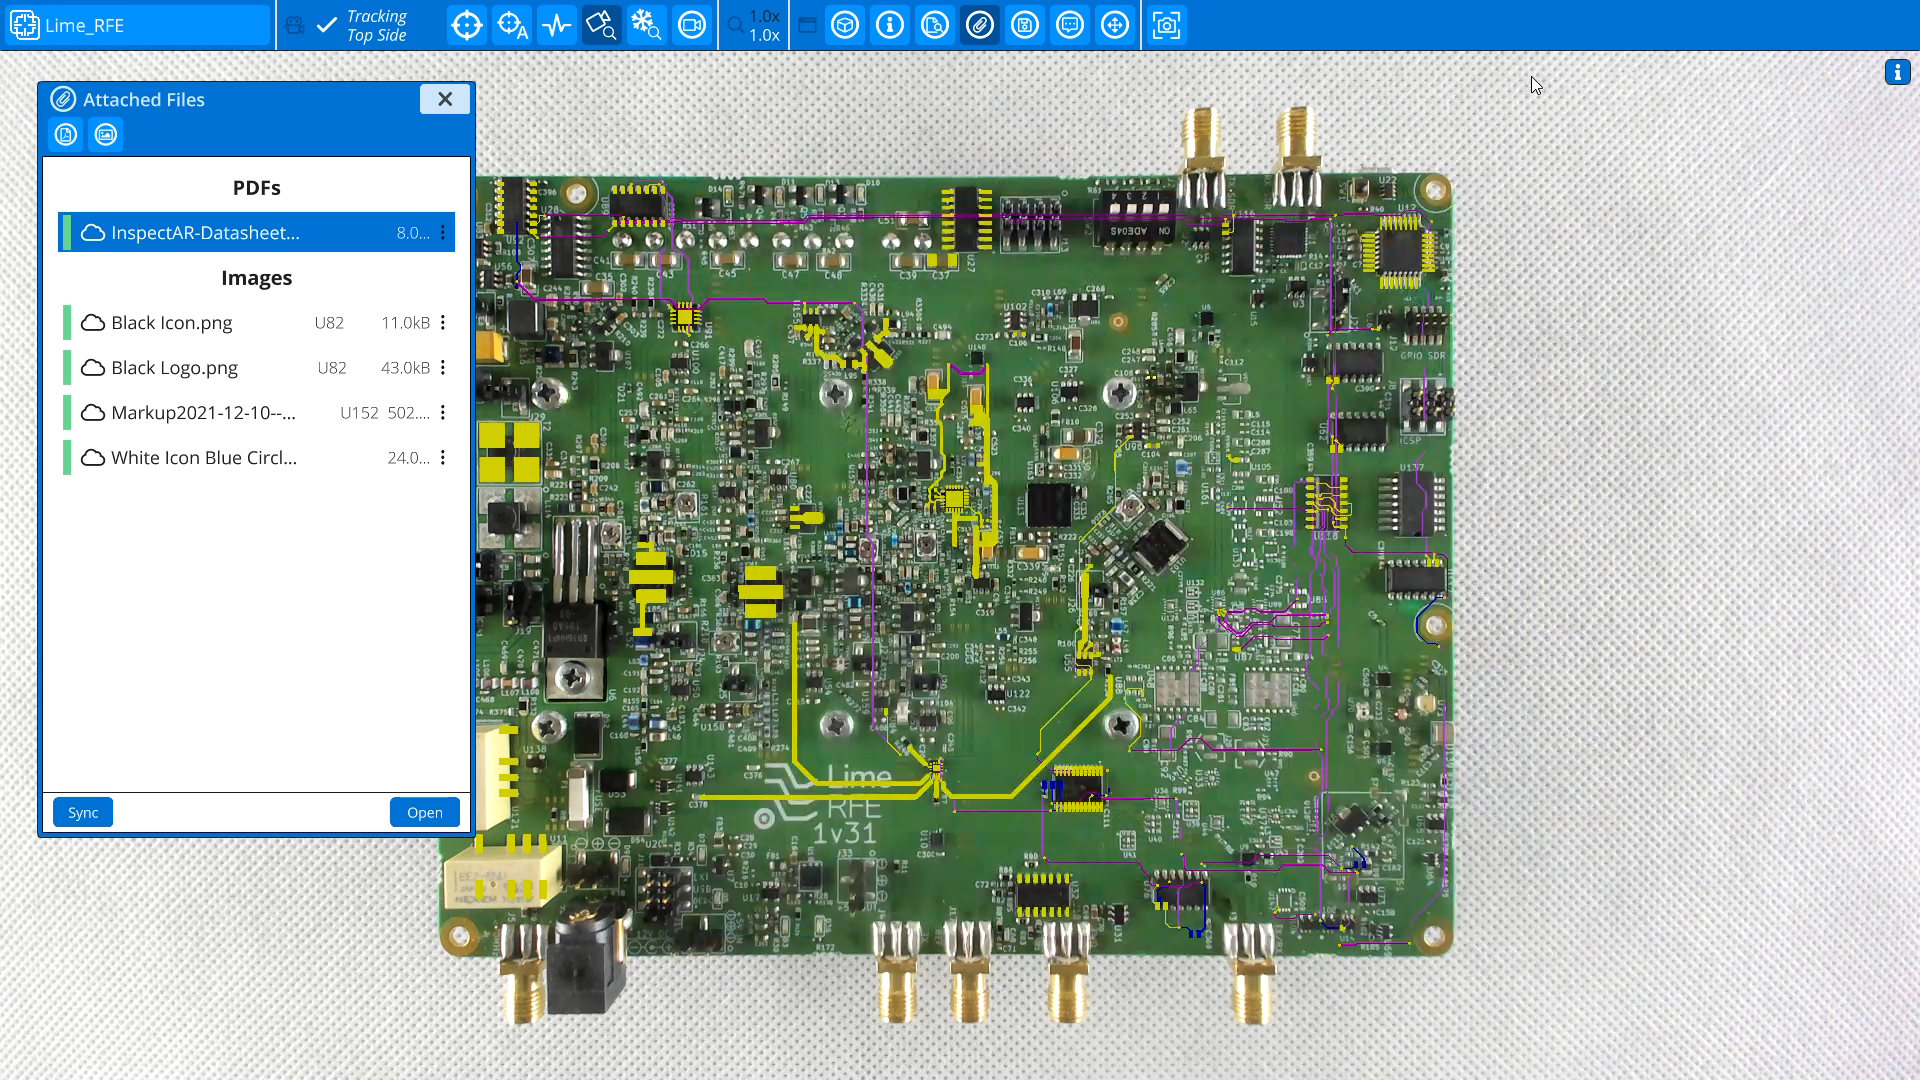Viewport: 1920px width, 1080px height.
Task: Expand options for Markup2021-12-10 image
Action: (x=443, y=412)
